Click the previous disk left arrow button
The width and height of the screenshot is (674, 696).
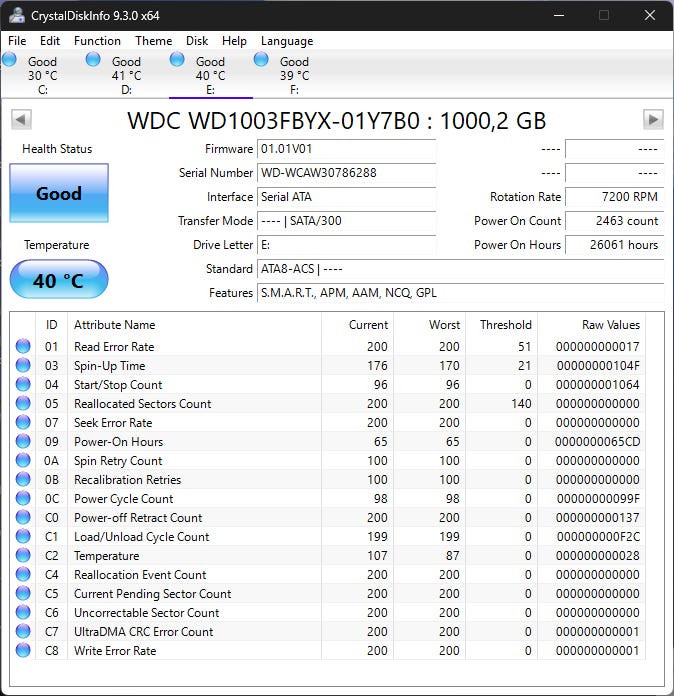click(20, 120)
